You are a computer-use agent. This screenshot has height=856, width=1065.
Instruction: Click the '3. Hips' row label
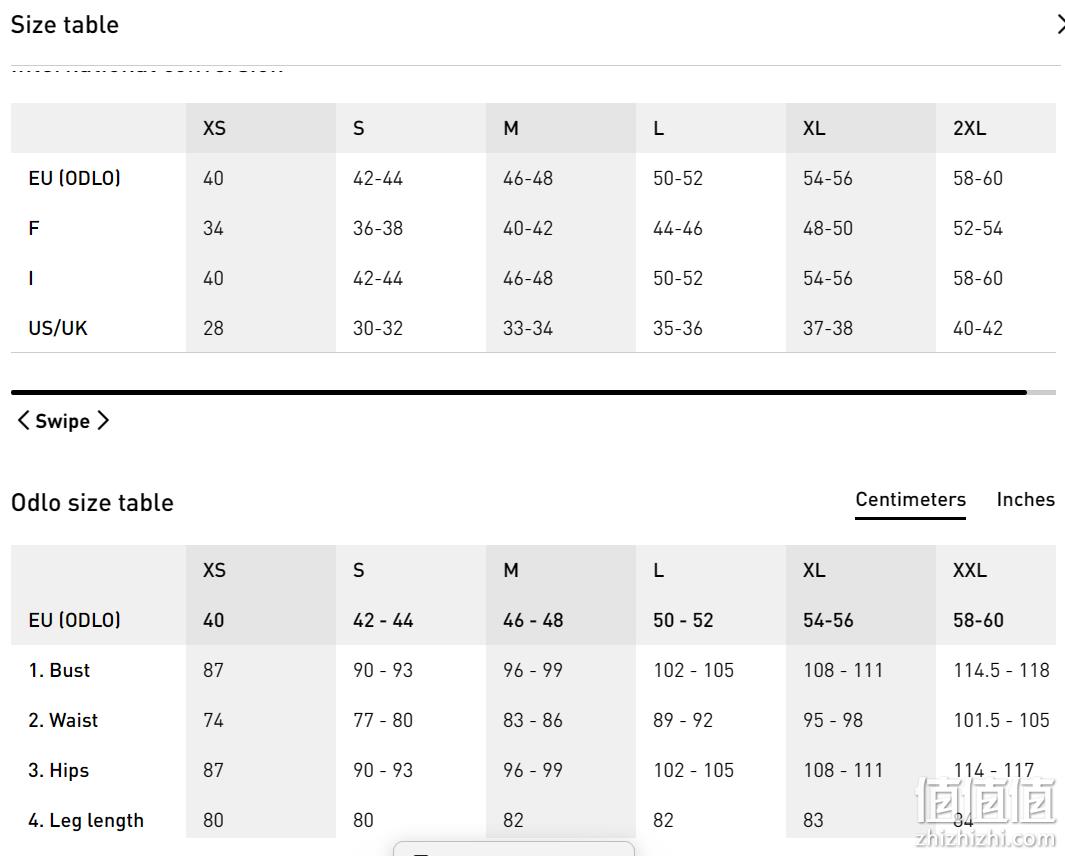click(x=58, y=770)
